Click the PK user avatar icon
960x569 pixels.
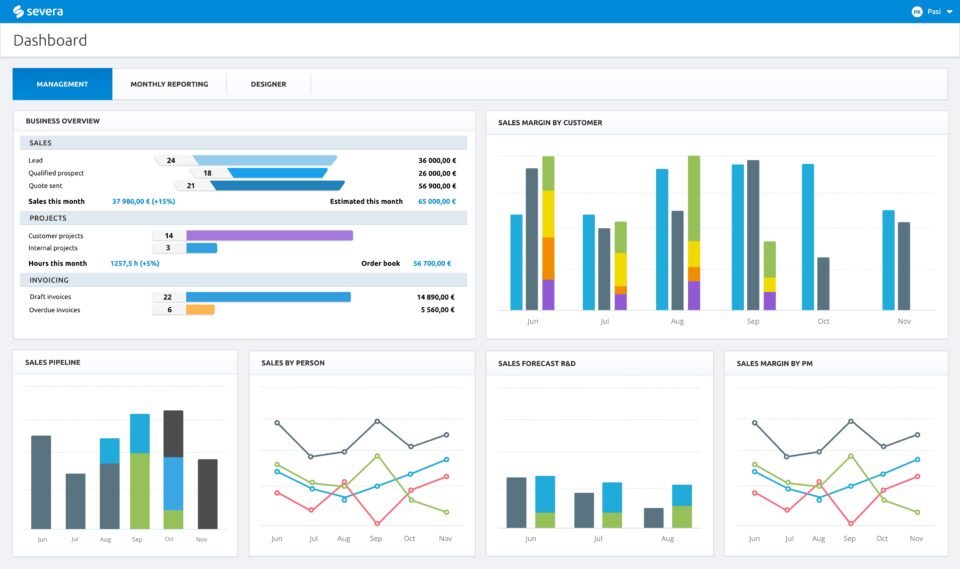point(917,12)
